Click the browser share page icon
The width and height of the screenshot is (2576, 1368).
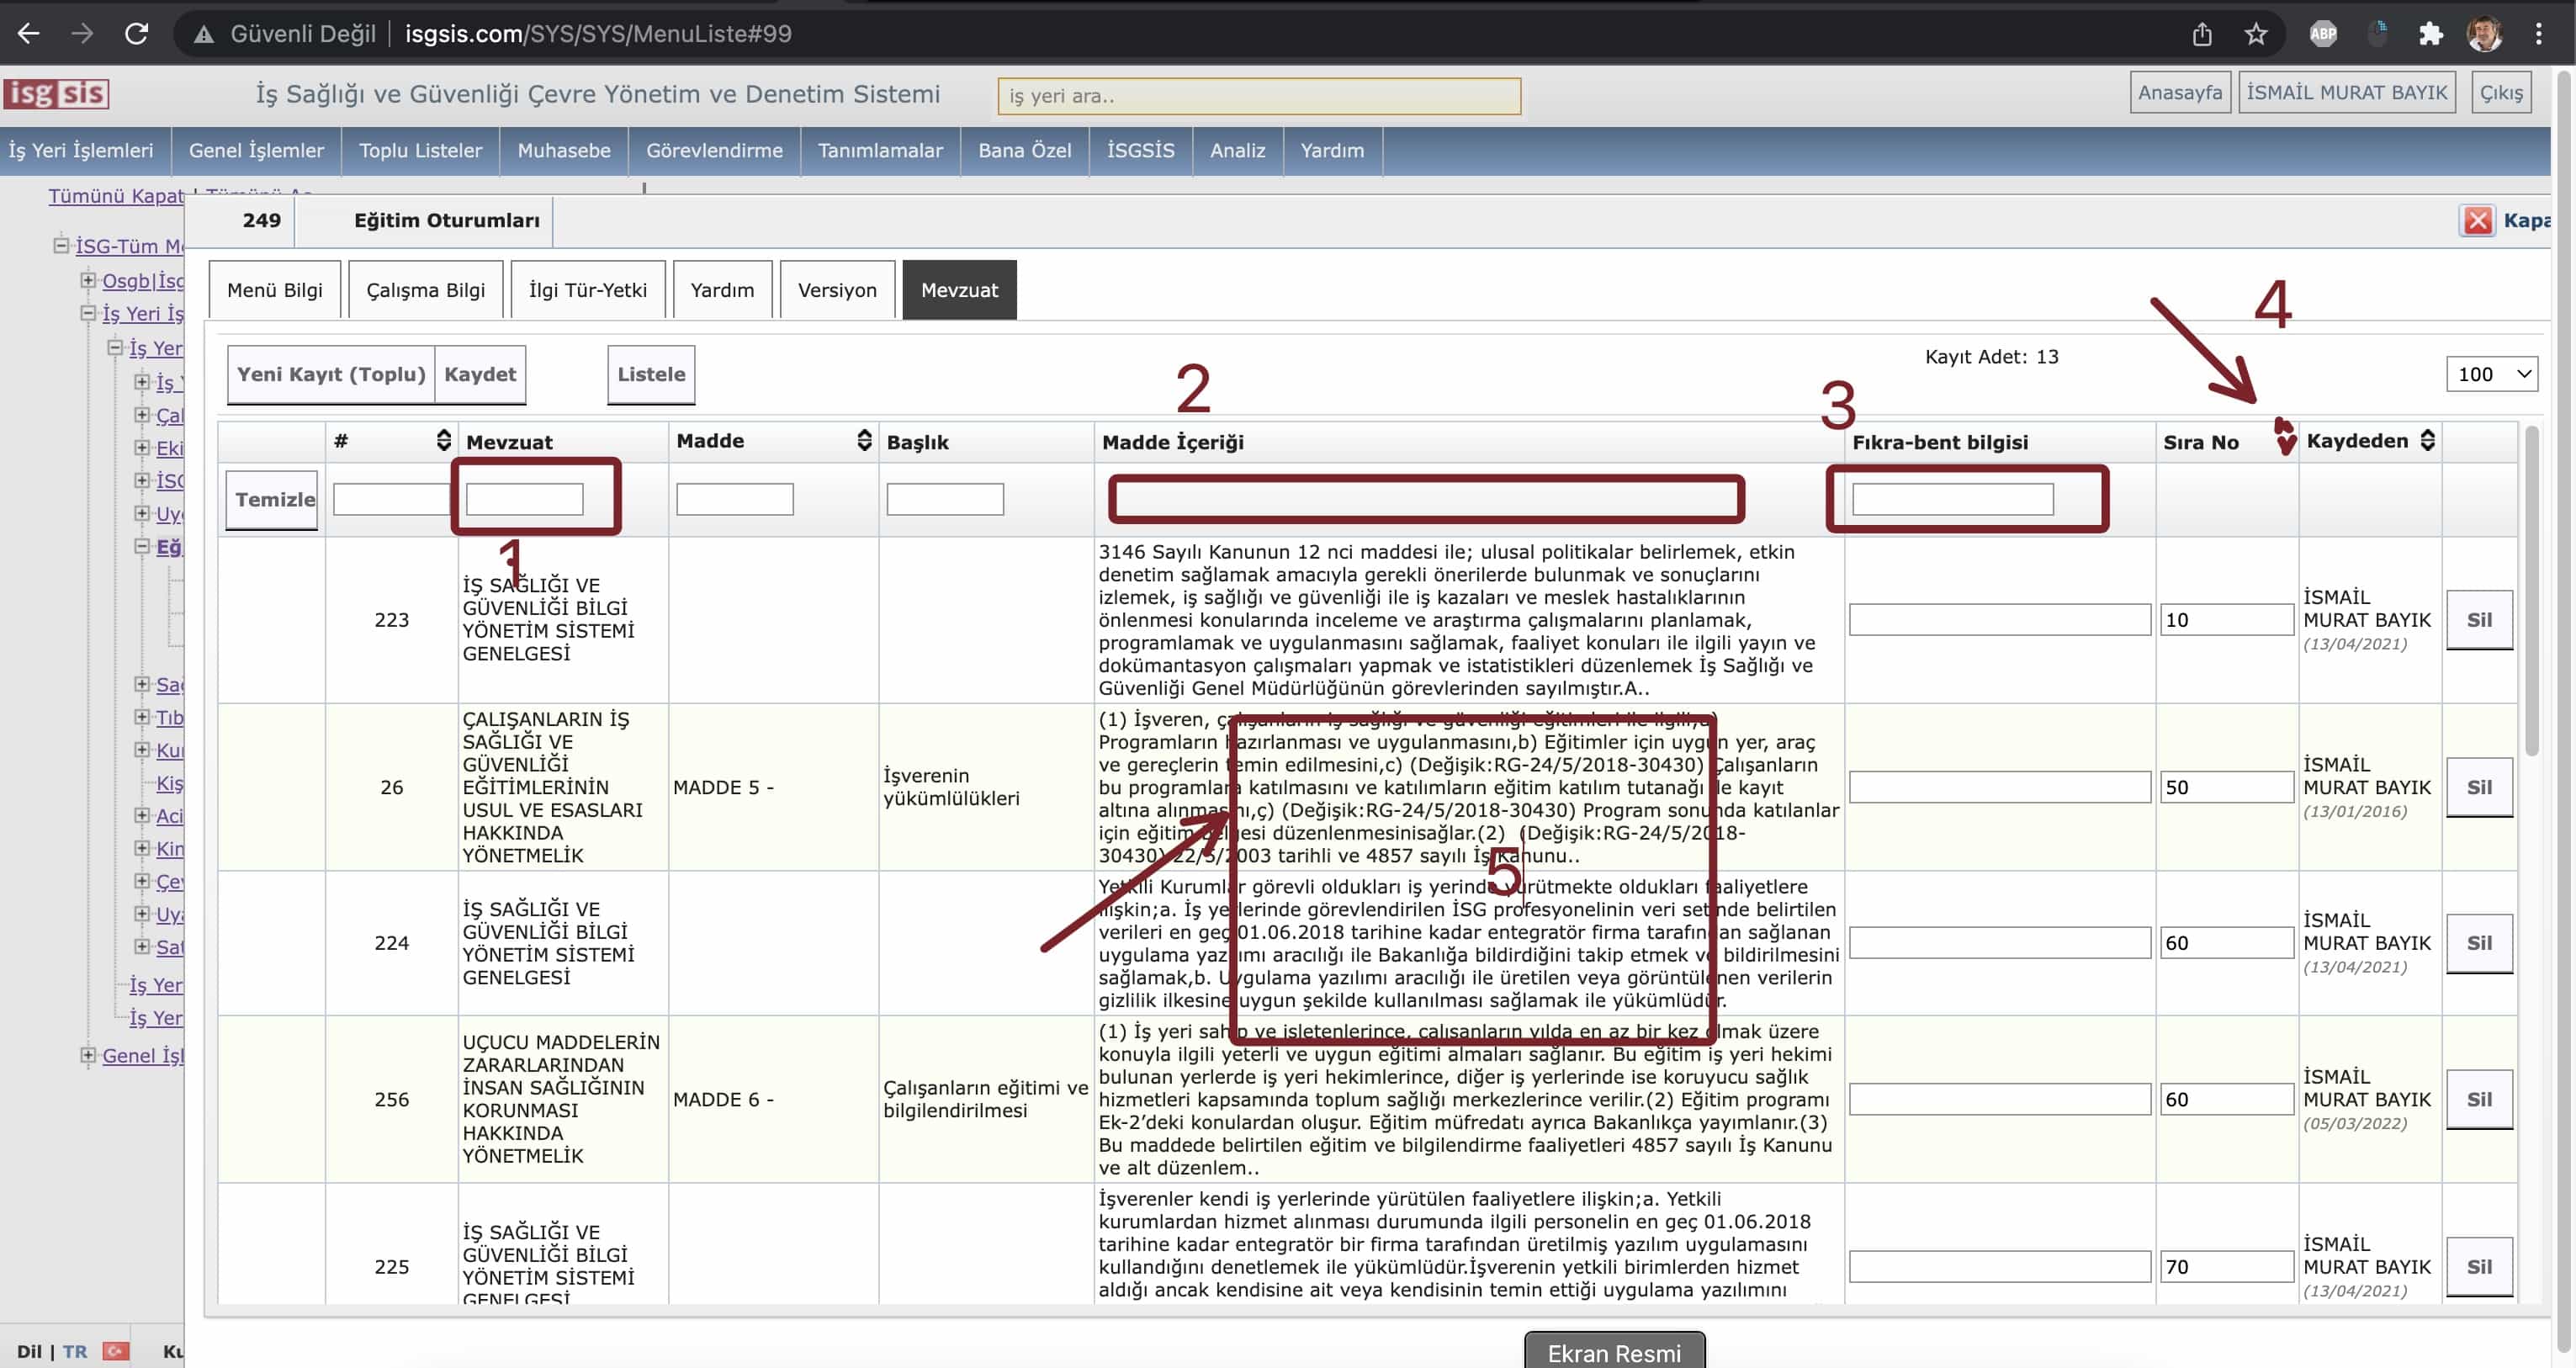click(2202, 34)
